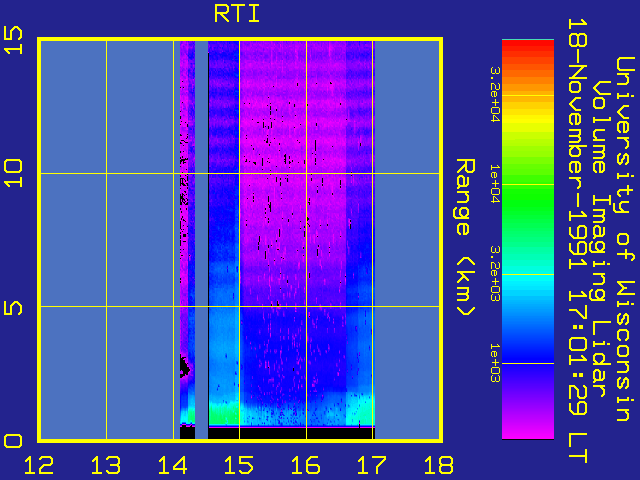Viewport: 640px width, 480px height.
Task: Click the Volume Imaging Lidar text
Action: (x=601, y=239)
